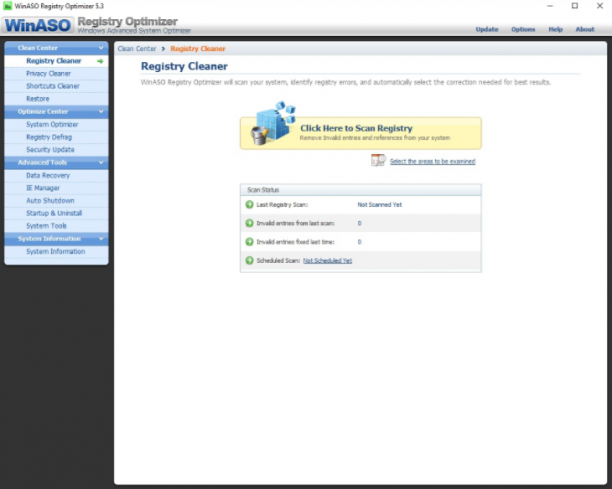The height and width of the screenshot is (489, 612).
Task: Open System Information item in sidebar
Action: [56, 251]
